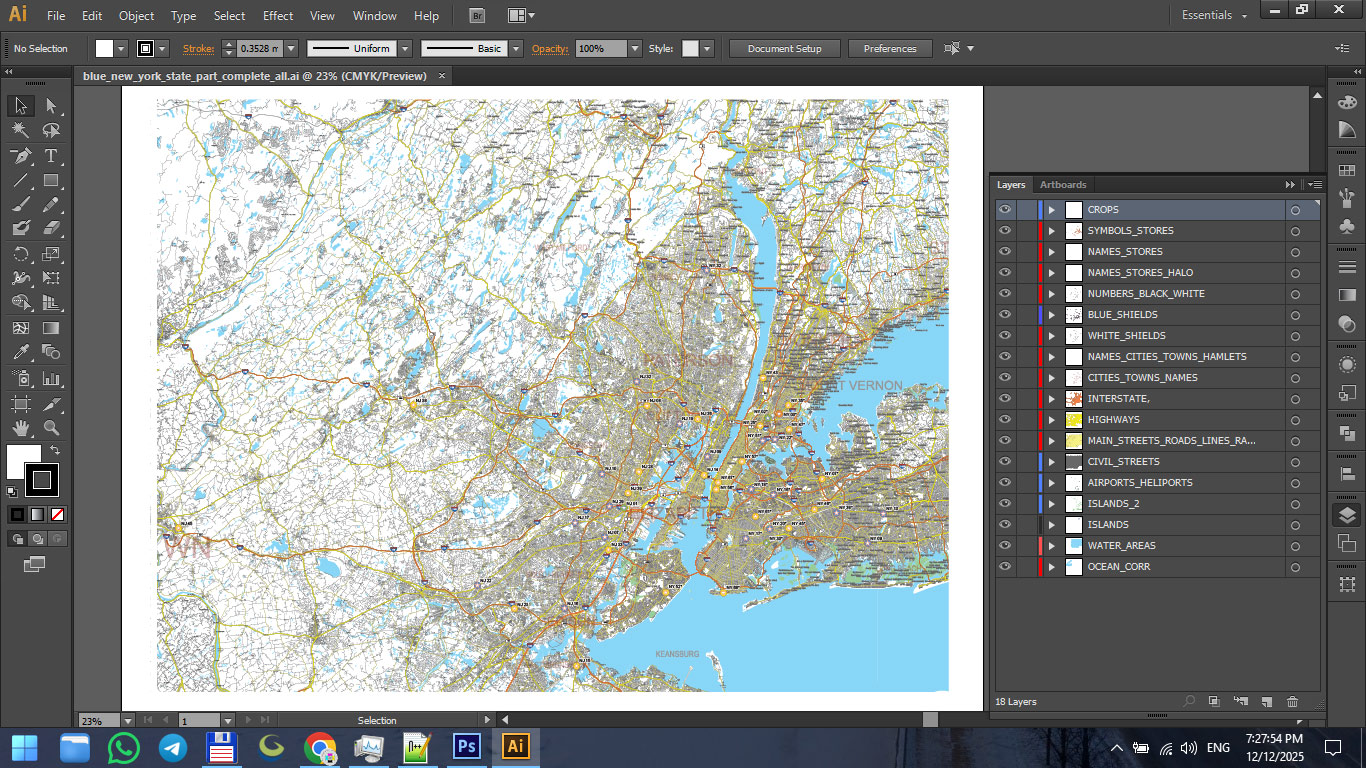
Task: Click the Hand tool
Action: point(20,428)
